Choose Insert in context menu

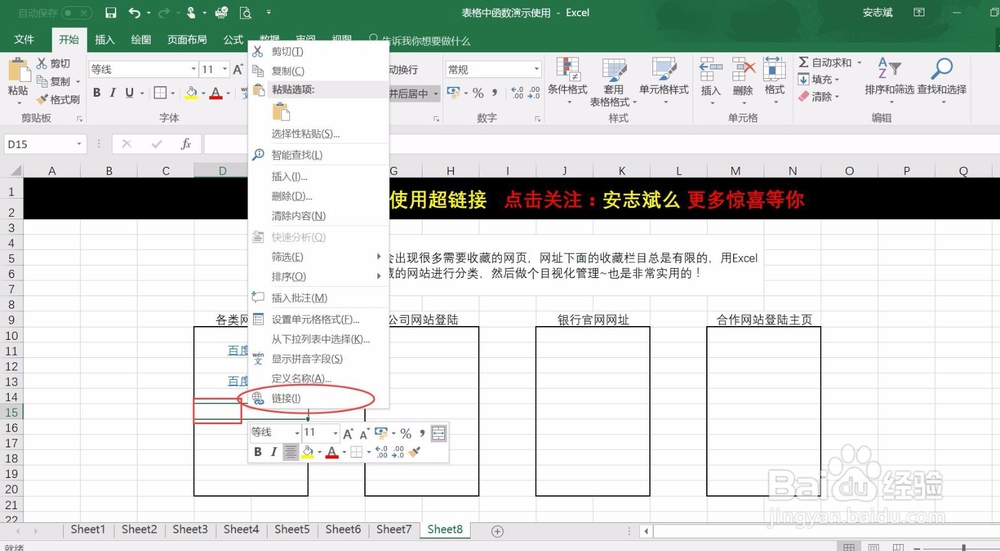318,177
